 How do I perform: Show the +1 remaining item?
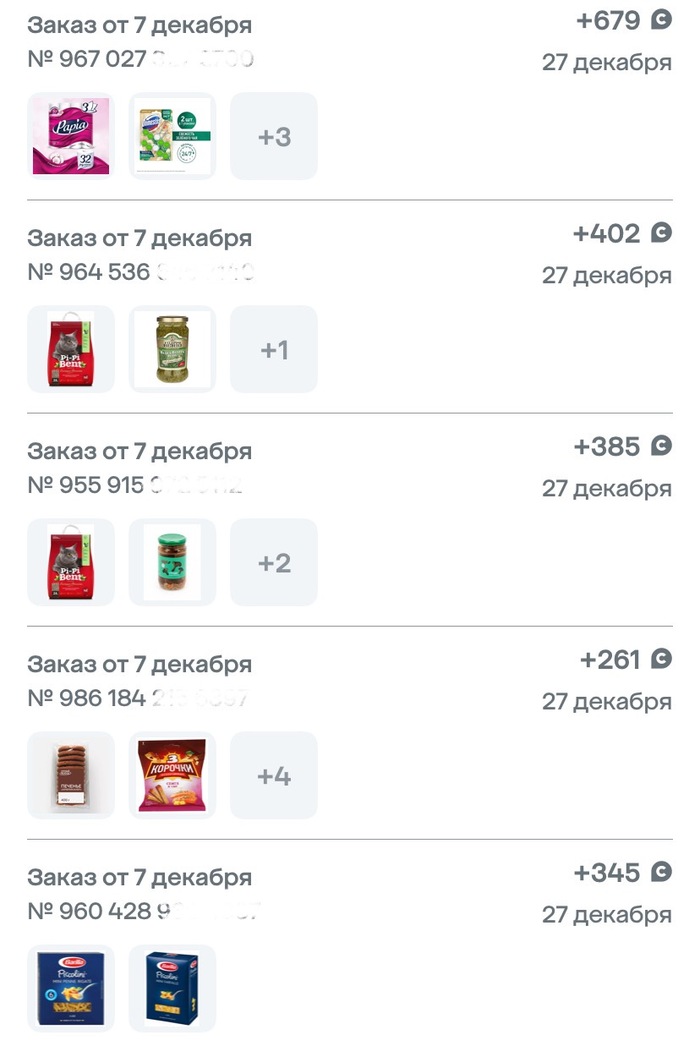pos(274,349)
